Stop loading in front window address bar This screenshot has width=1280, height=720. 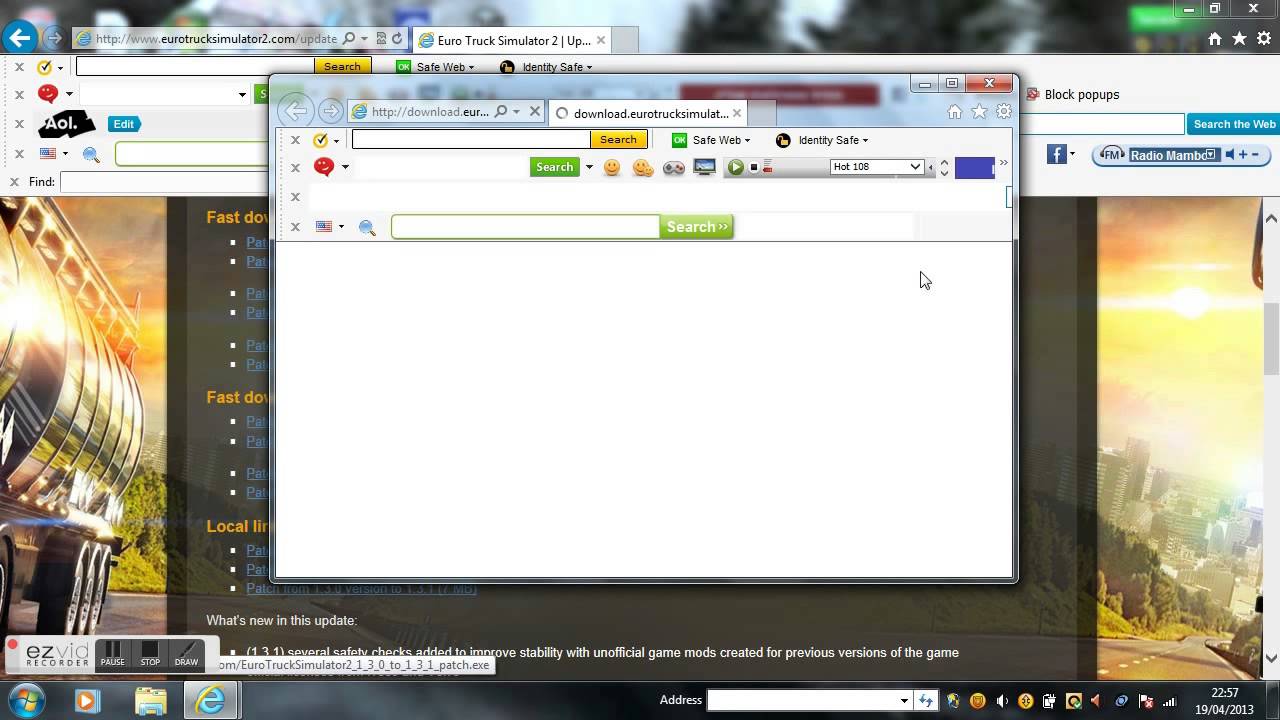click(x=535, y=112)
